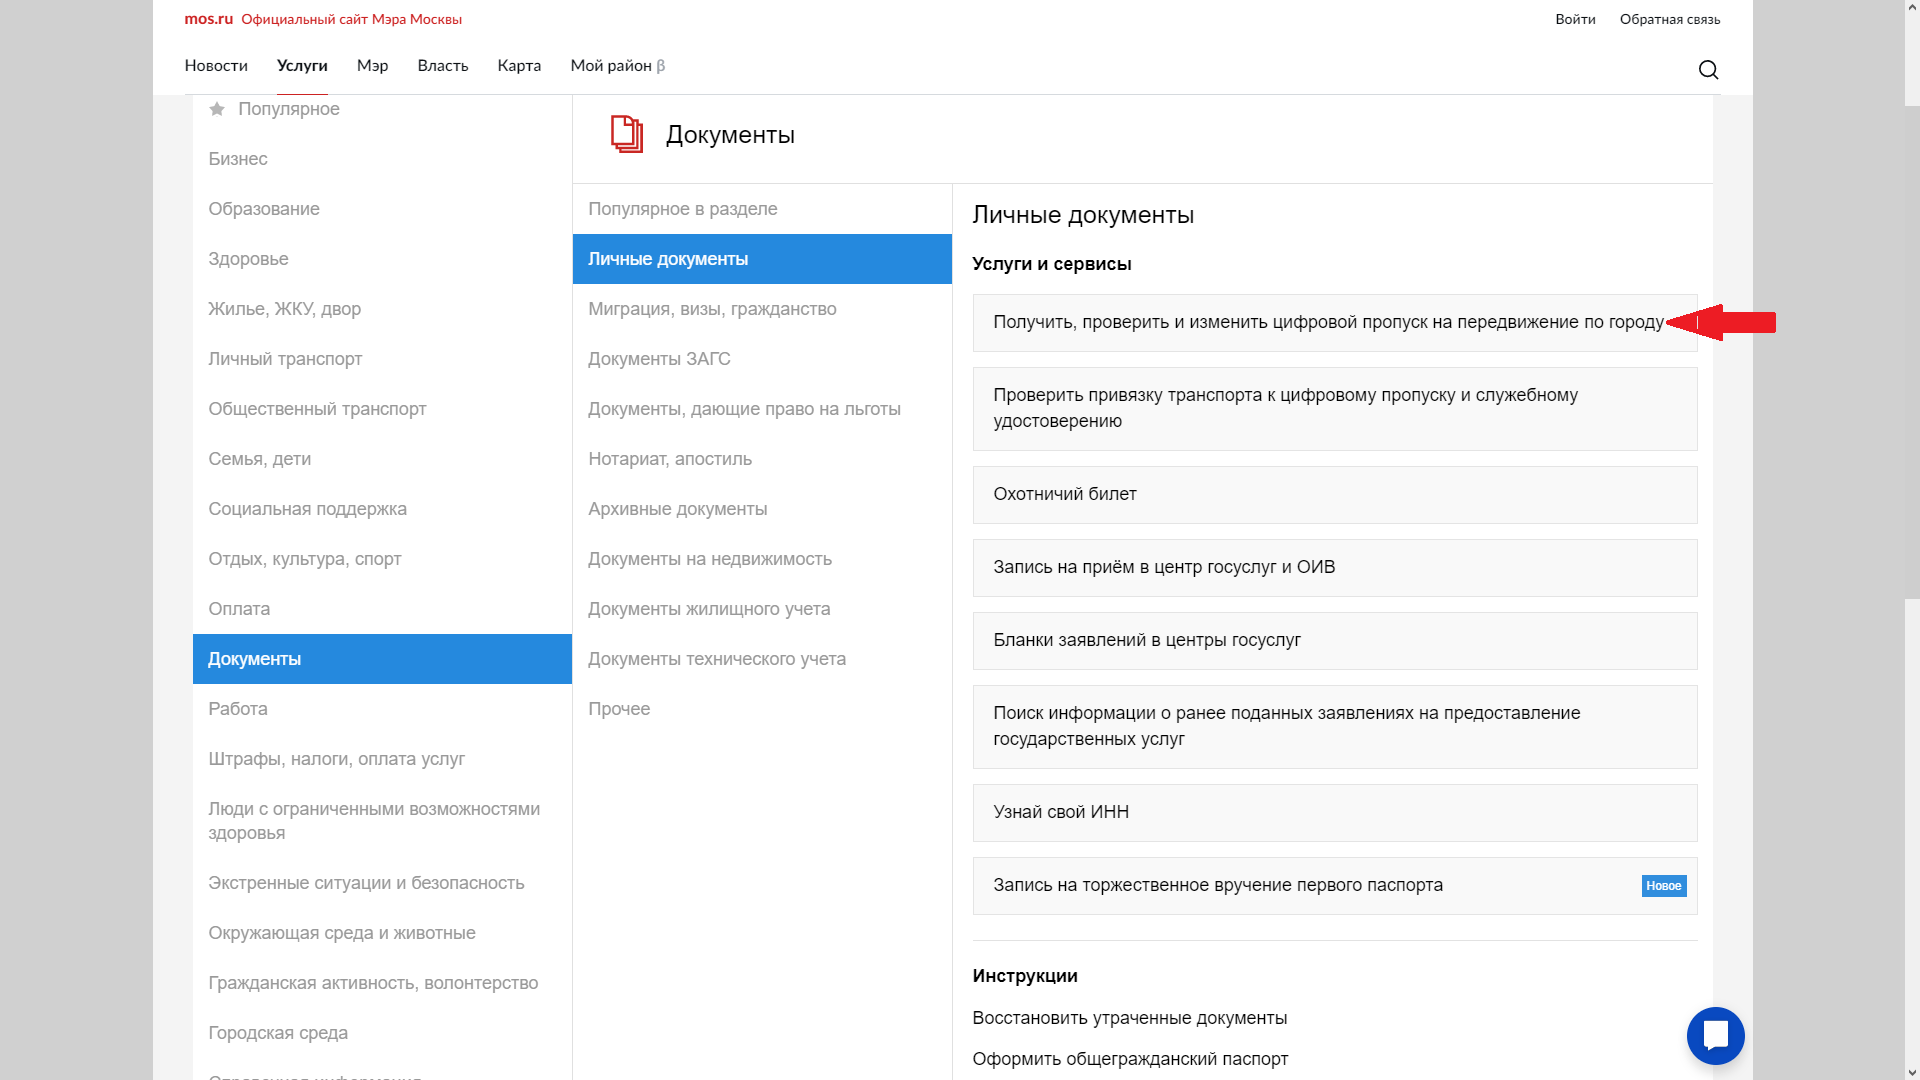
Task: Click the mos.ru logo
Action: 208,19
